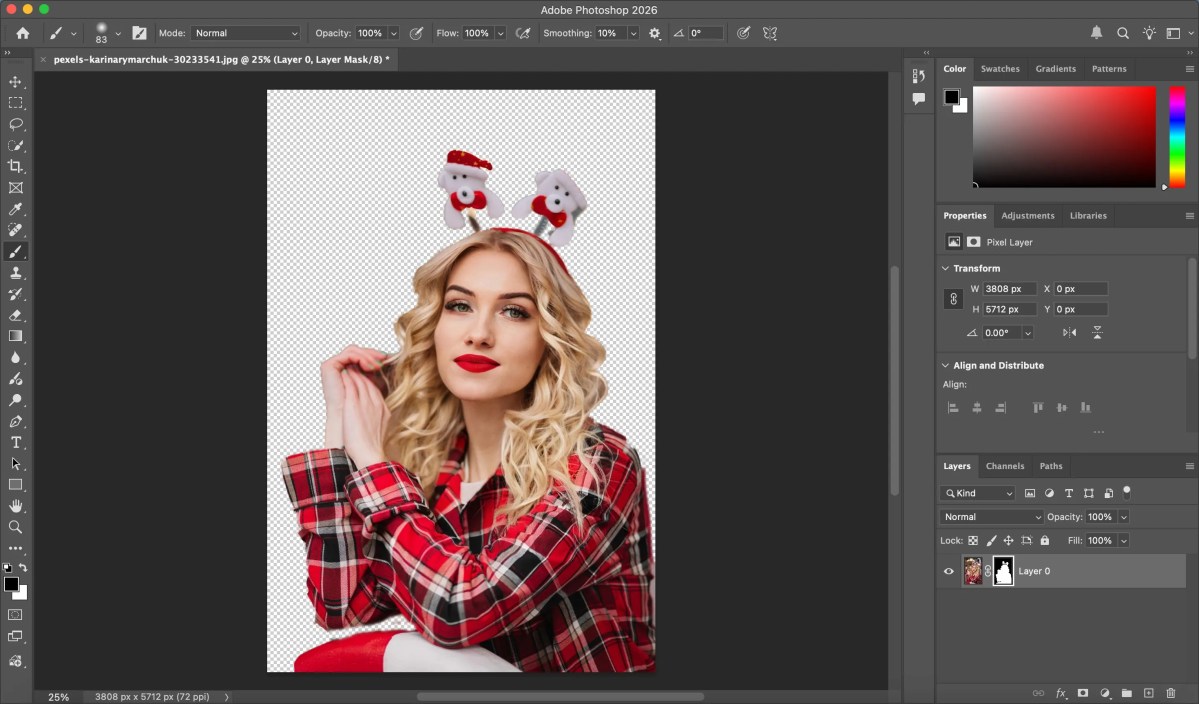Select the Lasso tool
1199x704 pixels.
(x=16, y=124)
